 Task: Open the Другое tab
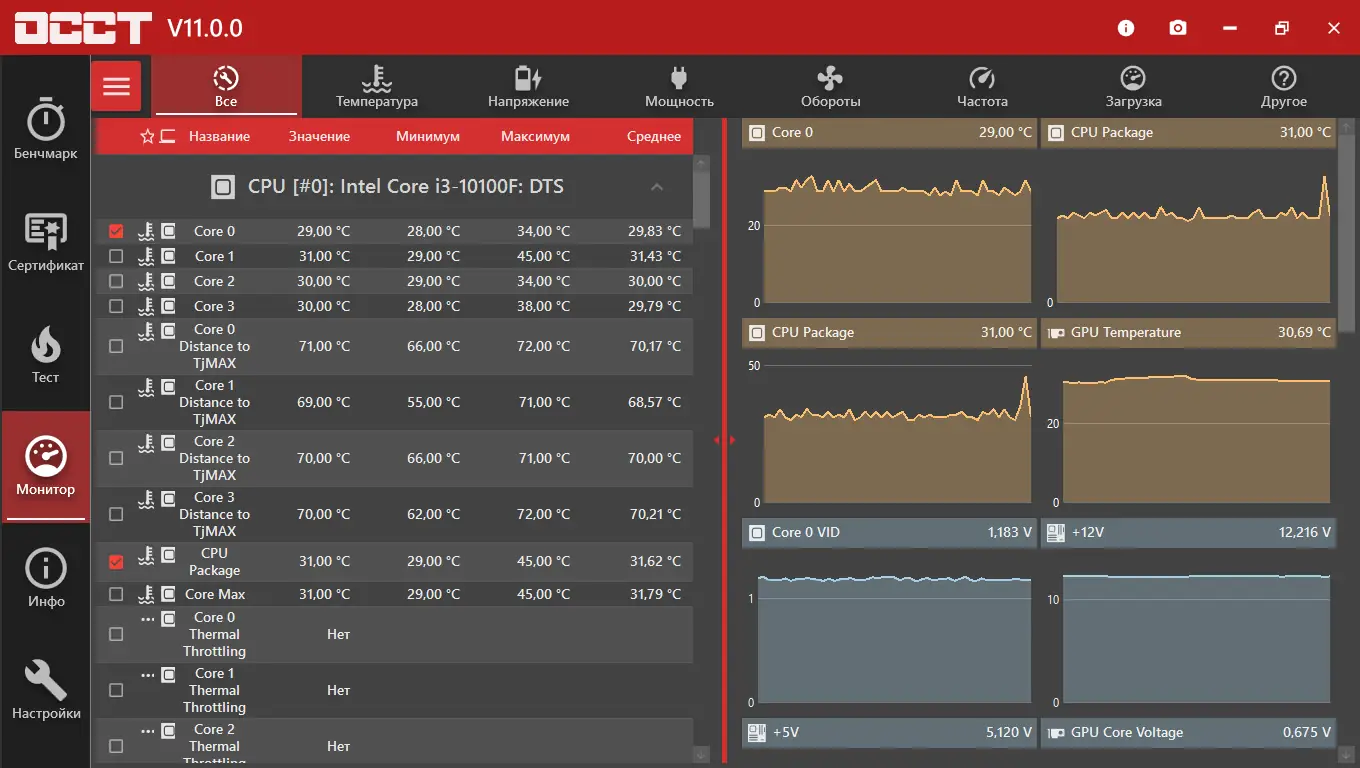1284,86
